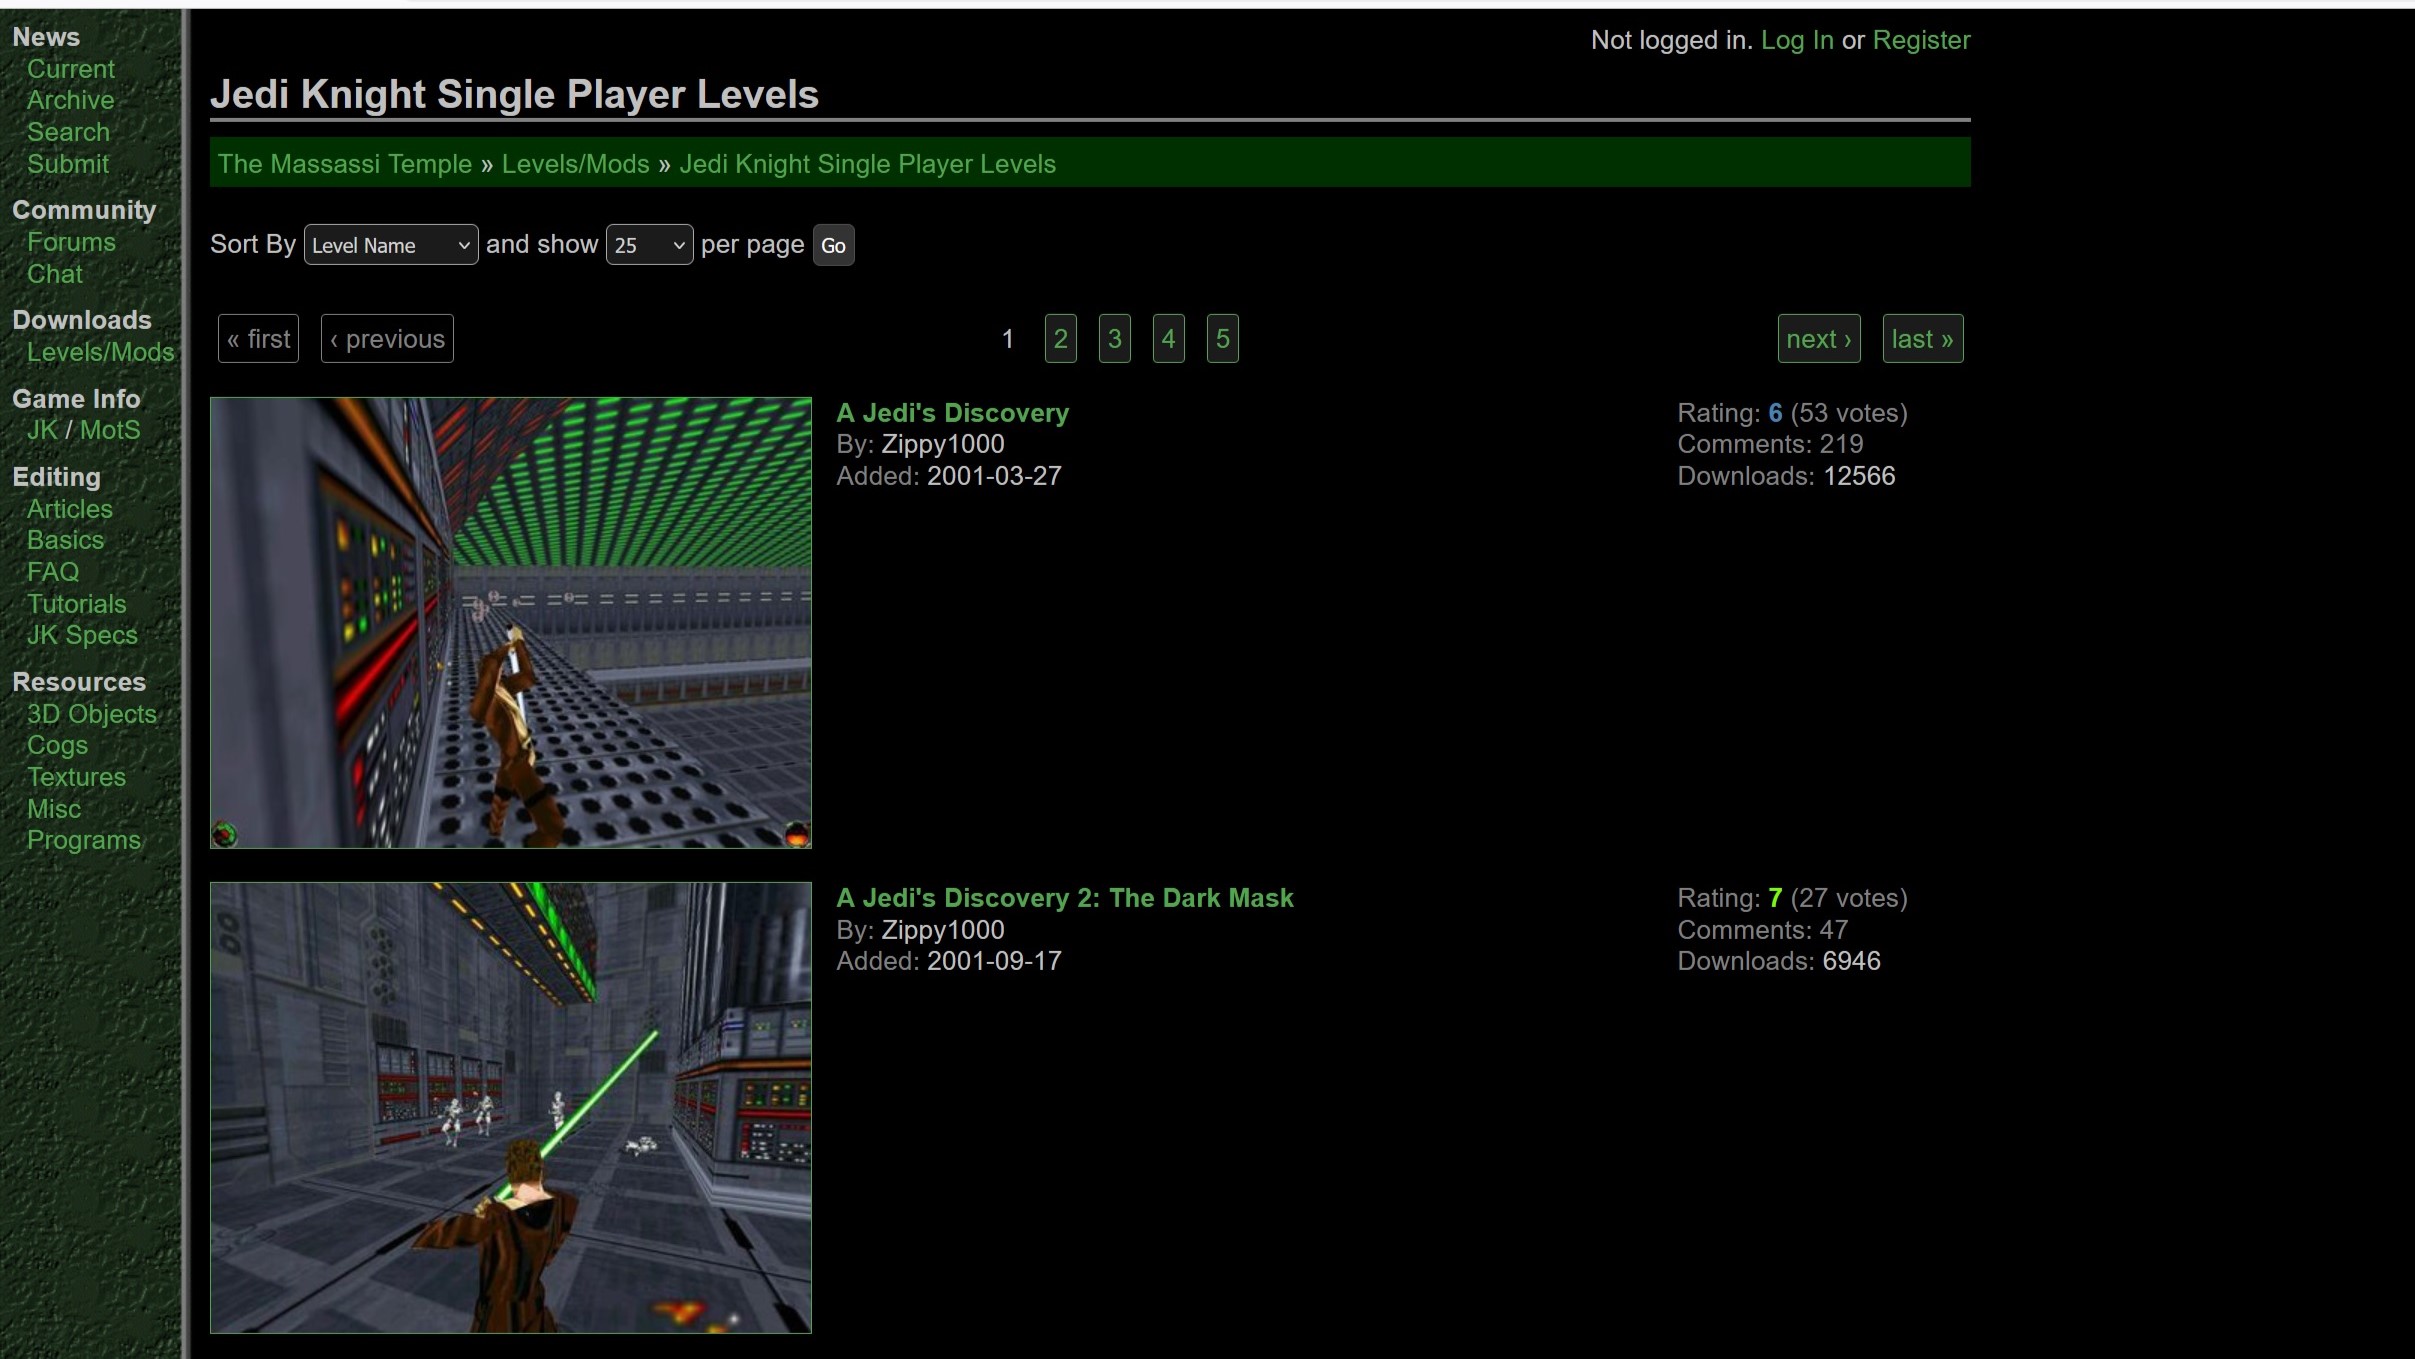Click the 'Downloads: 6946' text
This screenshot has width=2415, height=1359.
1779,961
